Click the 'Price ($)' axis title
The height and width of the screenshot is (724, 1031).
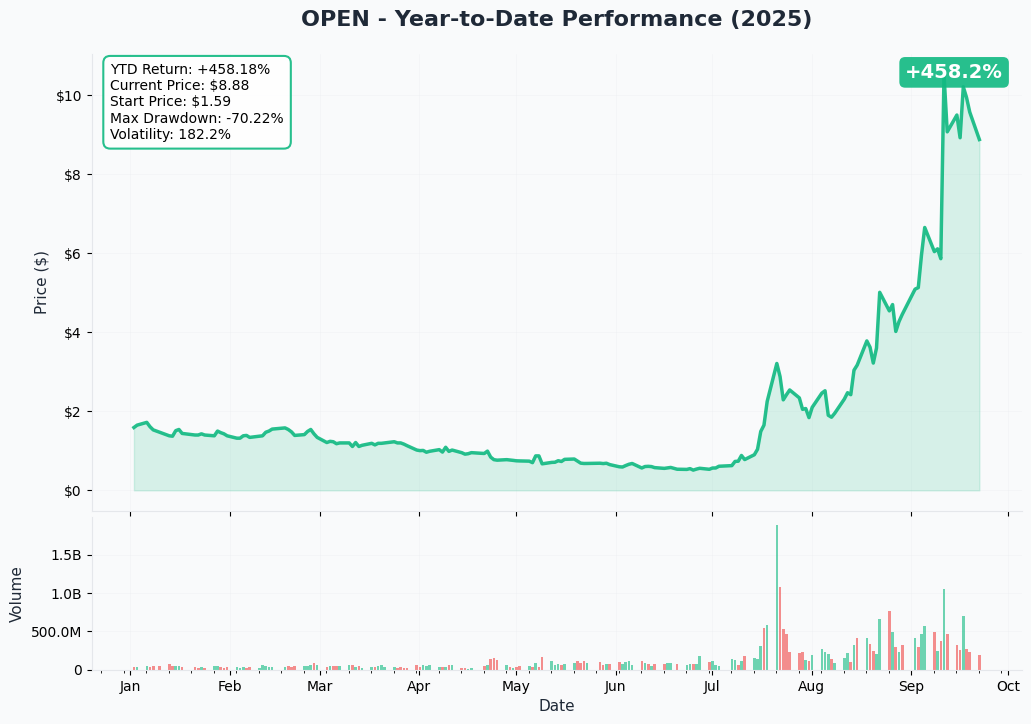[41, 283]
